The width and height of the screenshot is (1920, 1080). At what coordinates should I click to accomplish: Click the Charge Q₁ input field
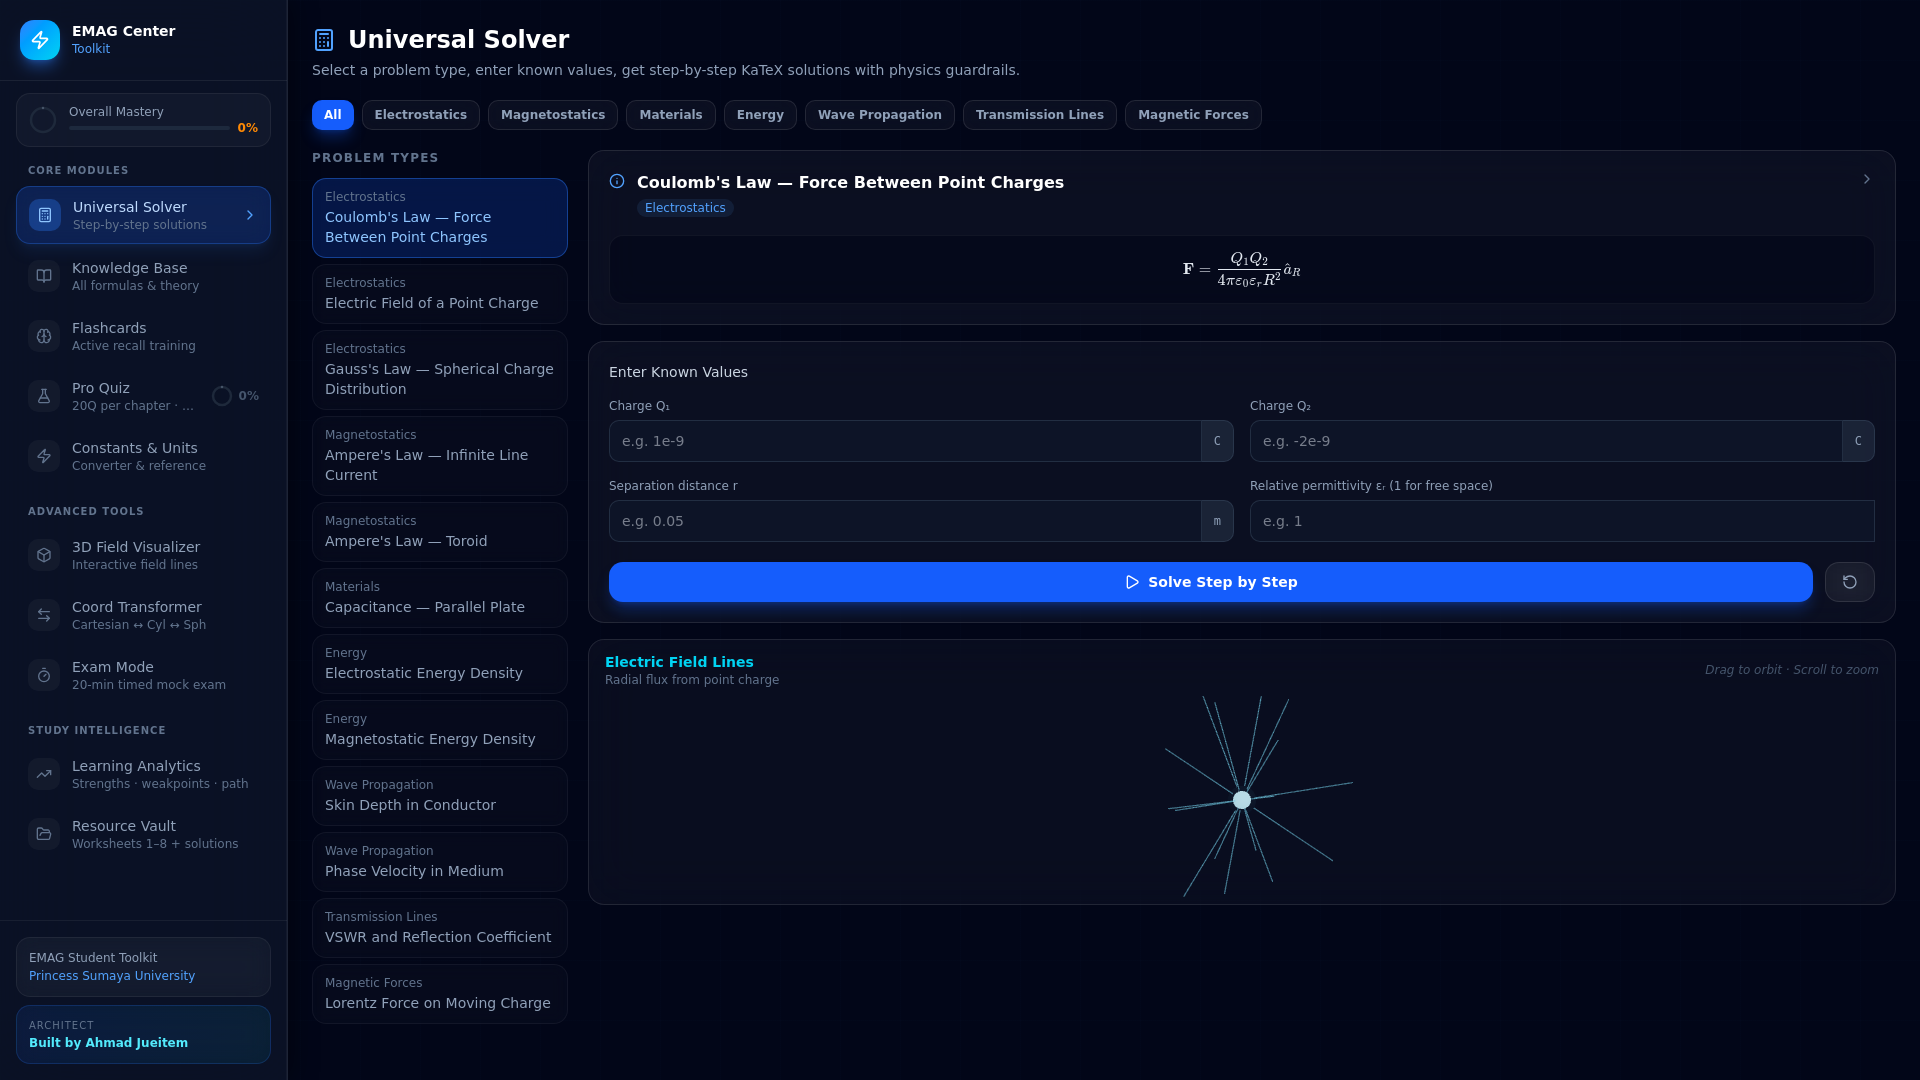point(904,441)
